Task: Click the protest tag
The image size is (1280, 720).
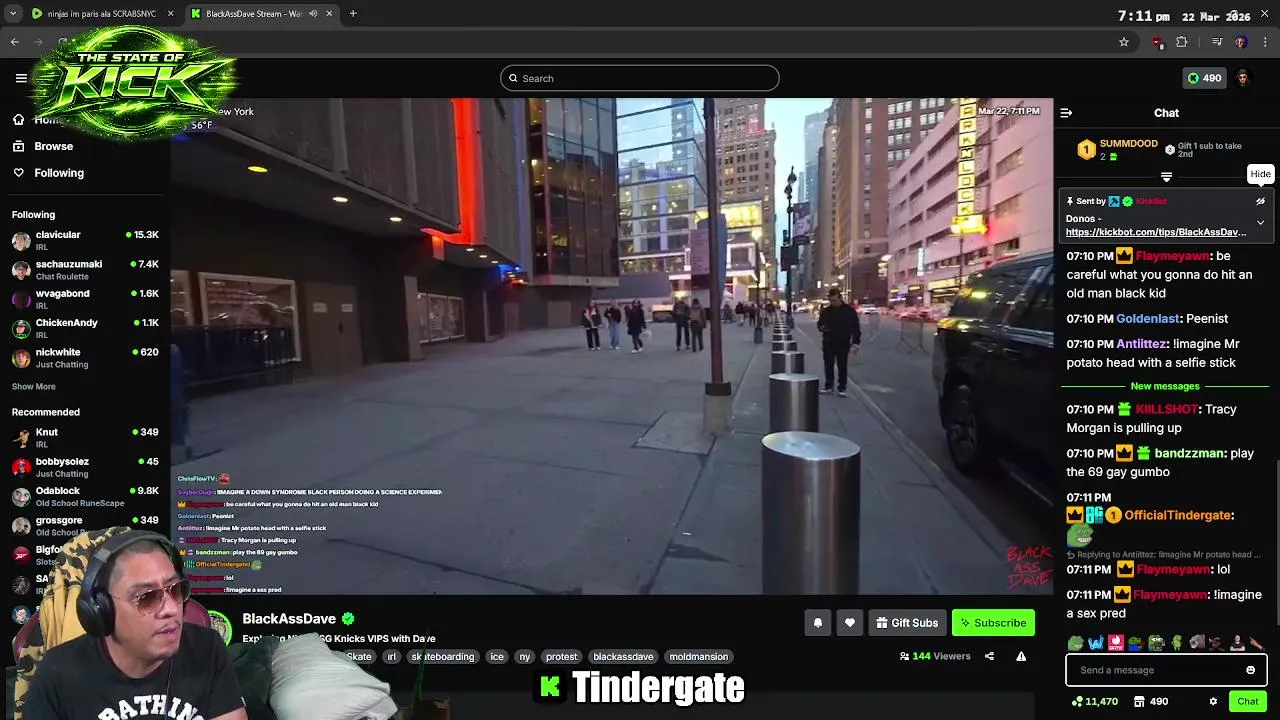Action: pos(561,657)
